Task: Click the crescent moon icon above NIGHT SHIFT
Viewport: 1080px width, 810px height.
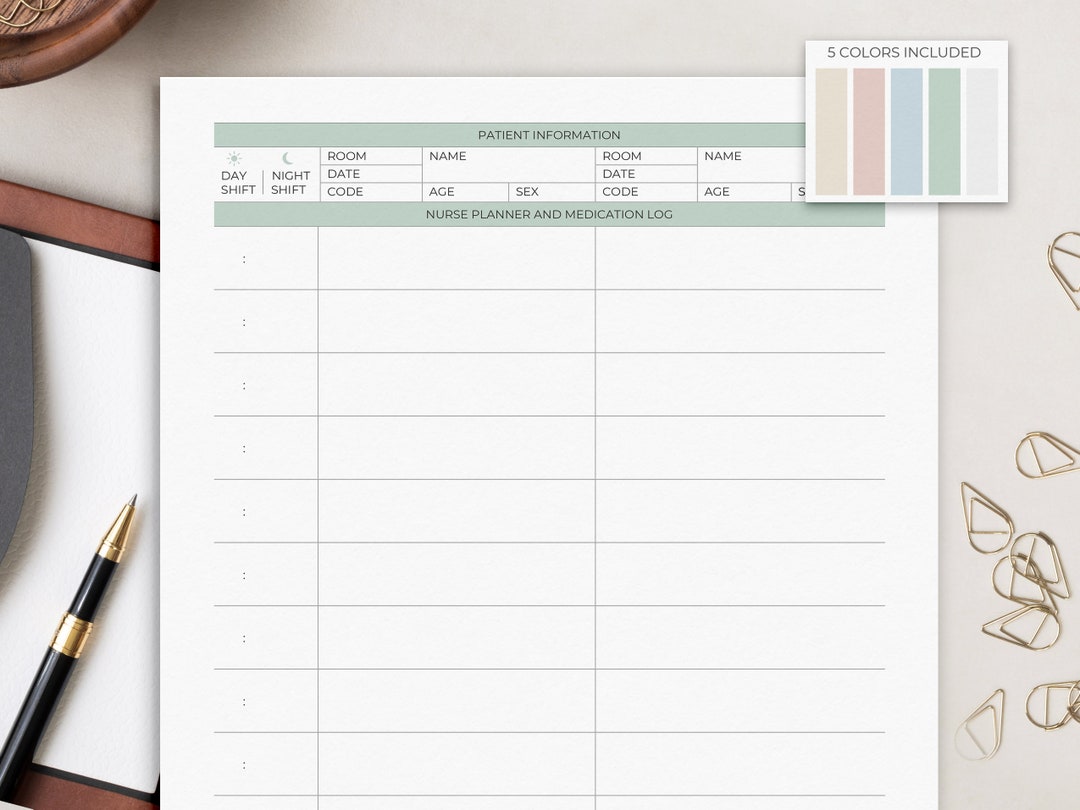Action: pyautogui.click(x=288, y=158)
